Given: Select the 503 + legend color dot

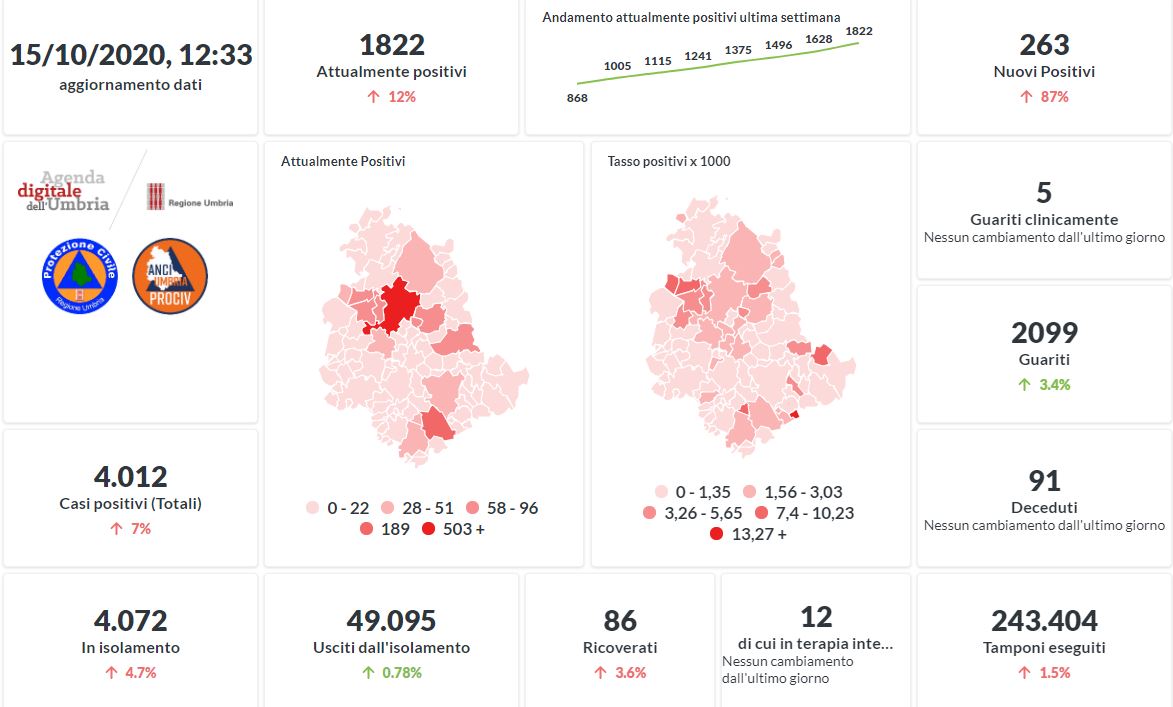Looking at the screenshot, I should coord(430,529).
